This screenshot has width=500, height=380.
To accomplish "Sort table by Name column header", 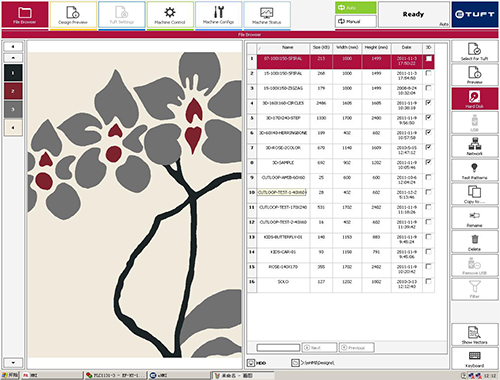I will [283, 48].
